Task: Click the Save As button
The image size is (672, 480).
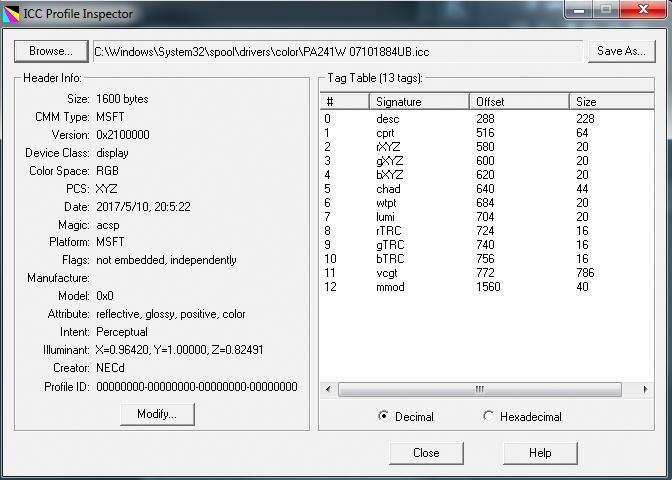Action: [x=621, y=51]
